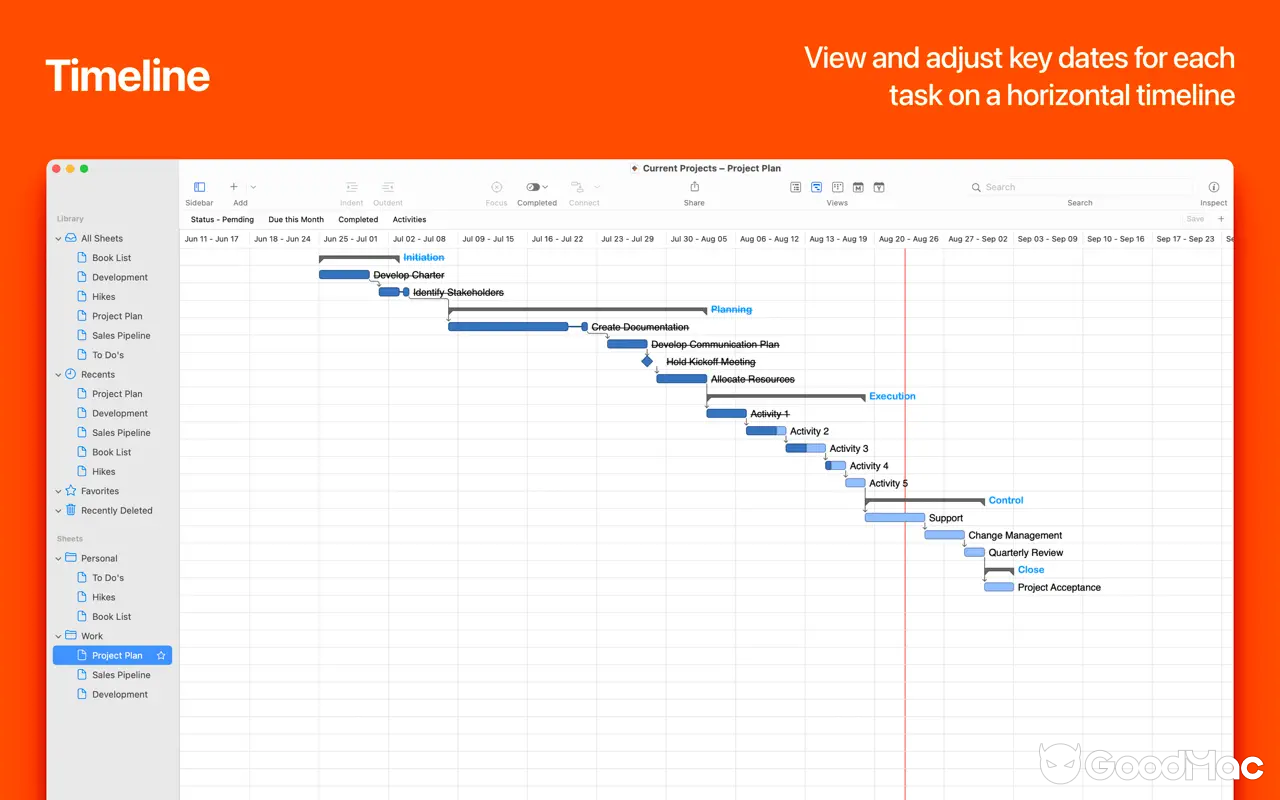Toggle Focus mode

pyautogui.click(x=496, y=187)
